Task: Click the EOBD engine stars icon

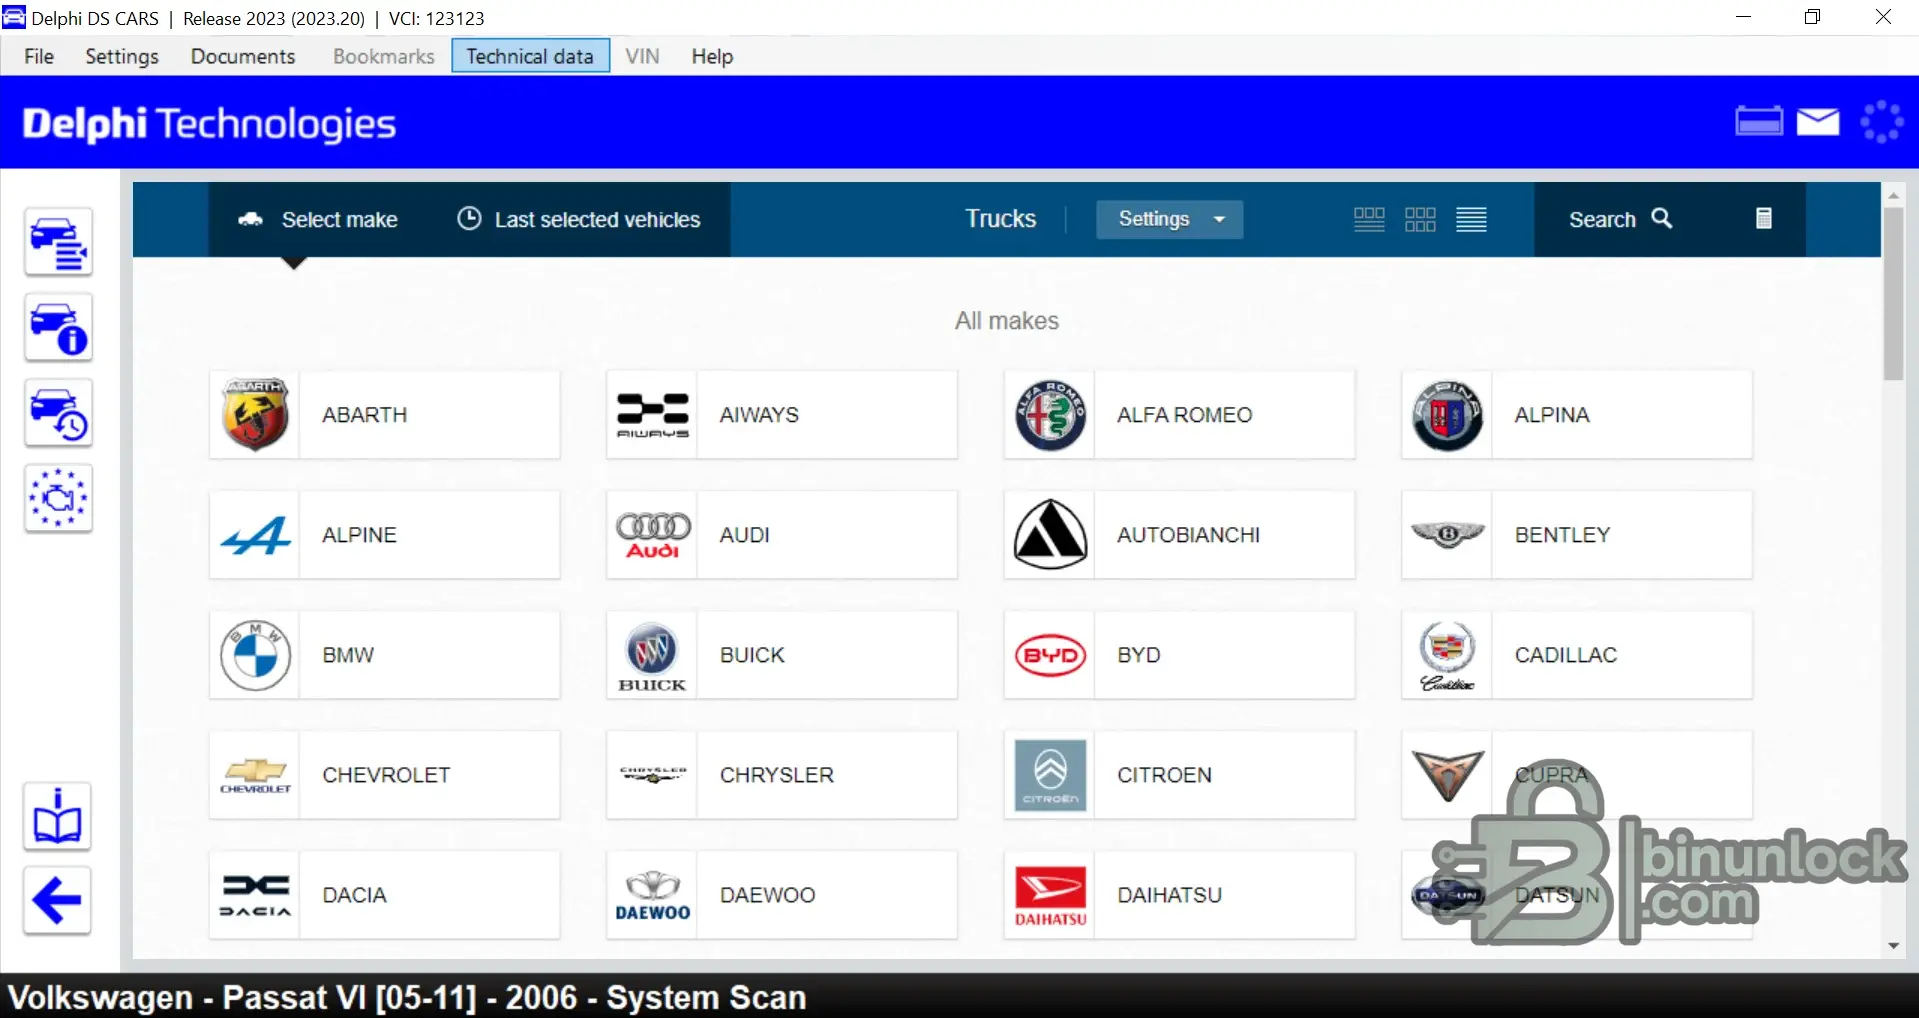Action: 58,498
